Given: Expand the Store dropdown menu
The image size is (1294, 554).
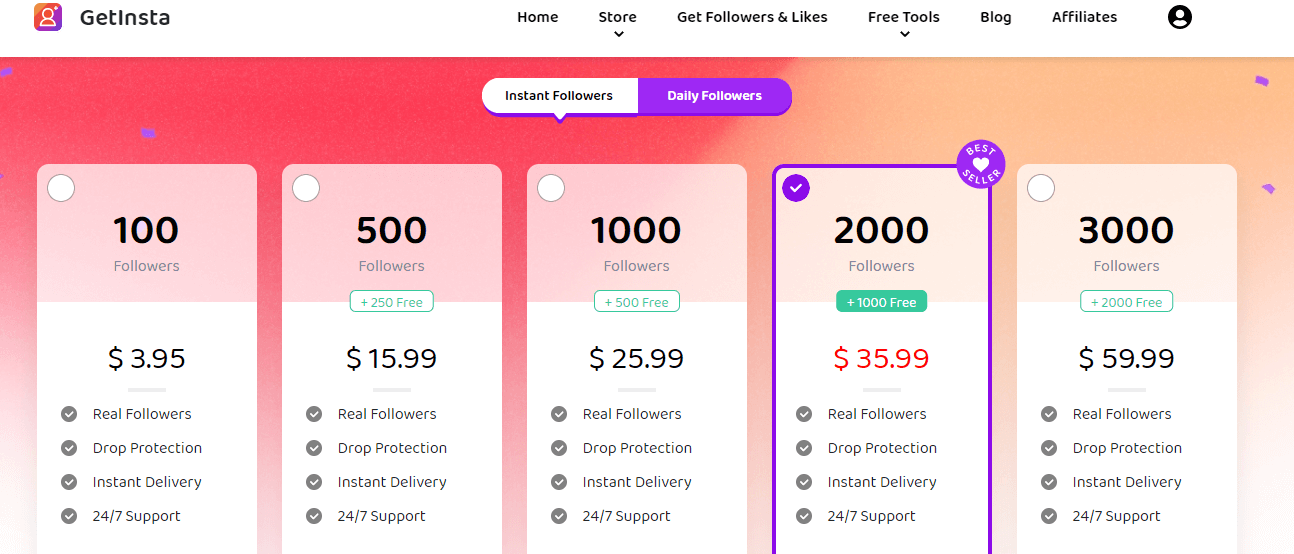Looking at the screenshot, I should [x=618, y=34].
